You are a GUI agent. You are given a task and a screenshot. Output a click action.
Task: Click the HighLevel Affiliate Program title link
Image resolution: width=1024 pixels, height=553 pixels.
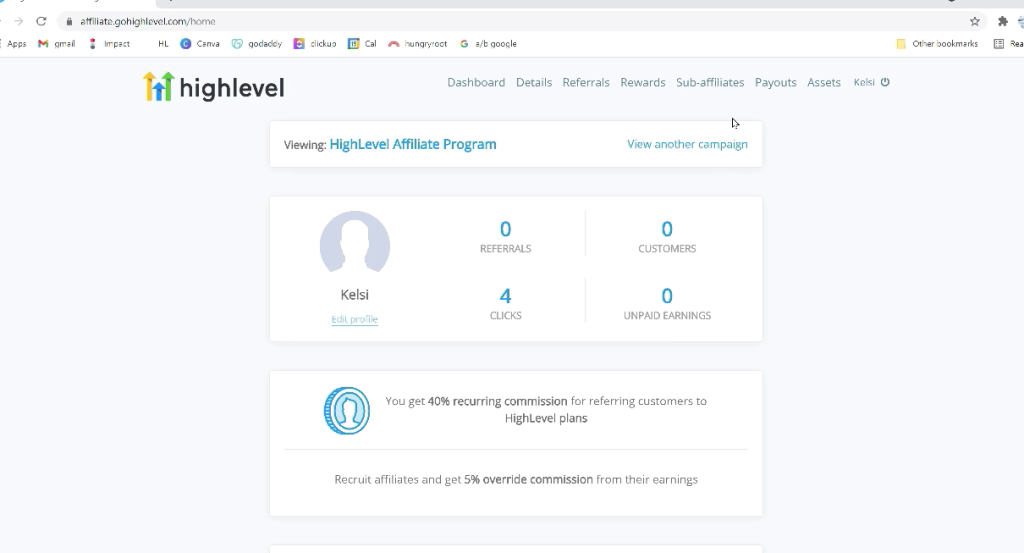point(412,144)
